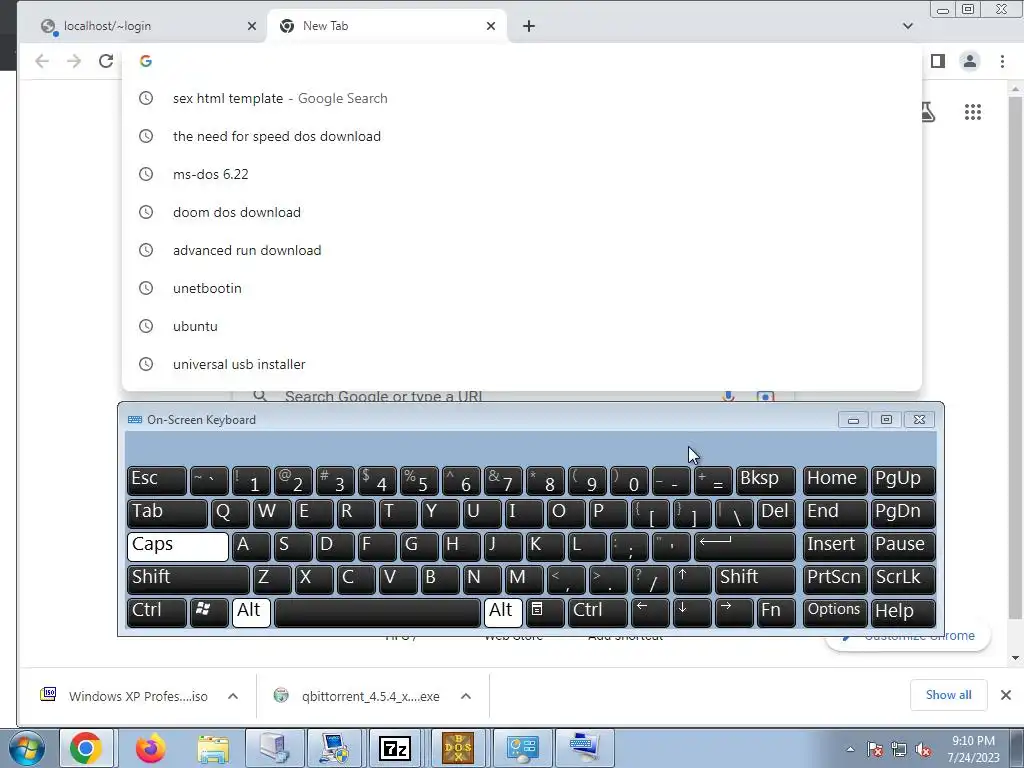Screen dimensions: 1024x768
Task: Open the Chrome three-dot menu
Action: (x=1002, y=61)
